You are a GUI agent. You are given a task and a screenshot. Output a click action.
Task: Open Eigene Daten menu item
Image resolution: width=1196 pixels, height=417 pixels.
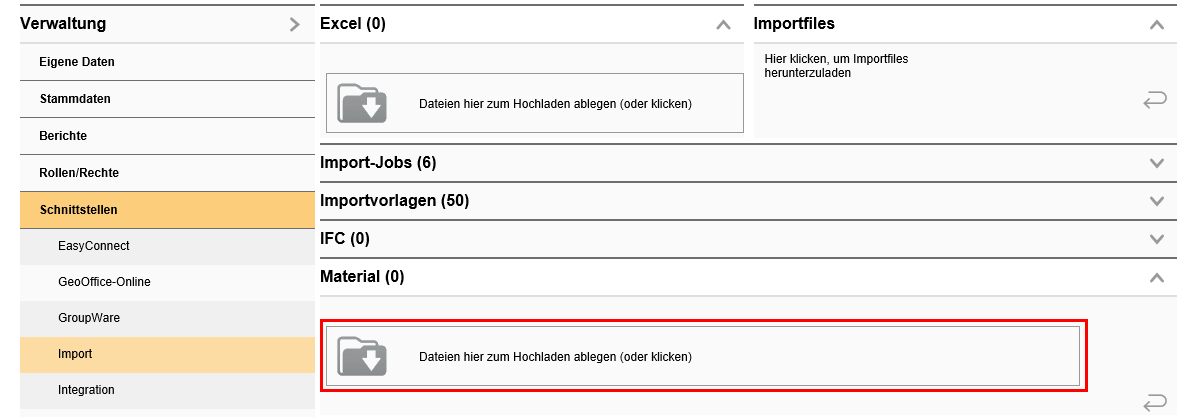(x=77, y=62)
